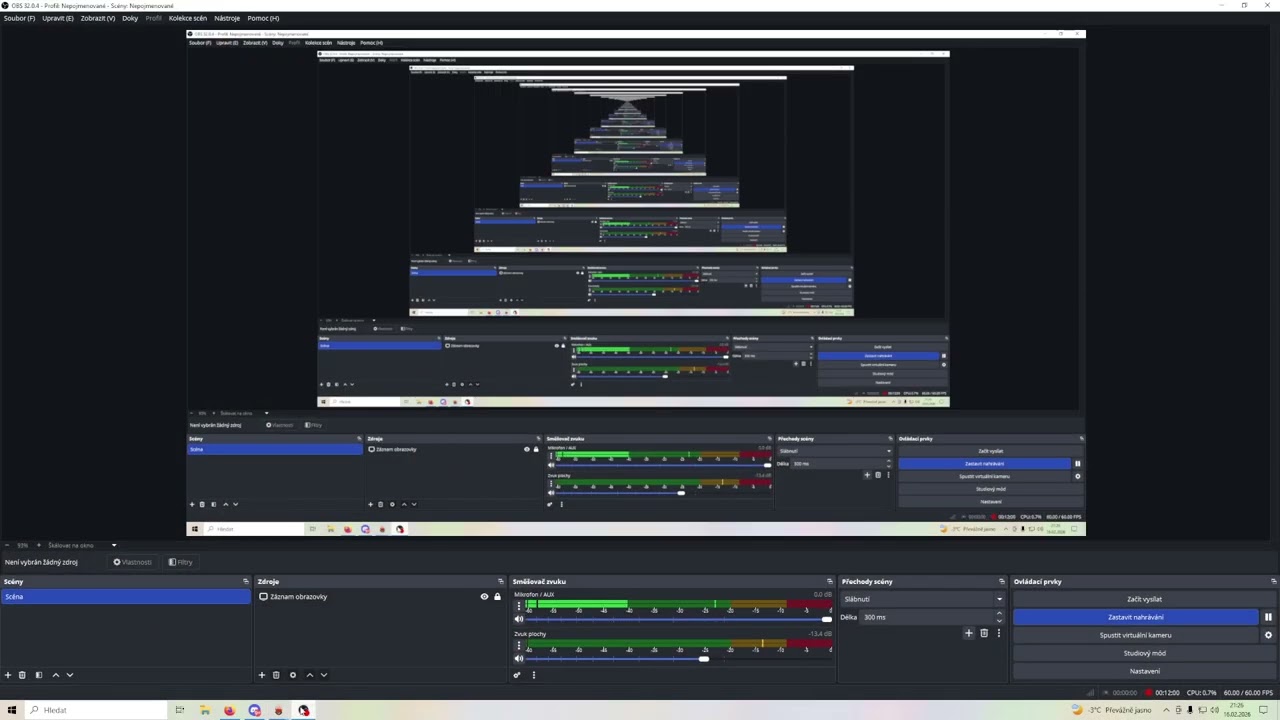This screenshot has height=720, width=1280.
Task: Stop recording with Zastavit nahrávání
Action: point(1135,617)
